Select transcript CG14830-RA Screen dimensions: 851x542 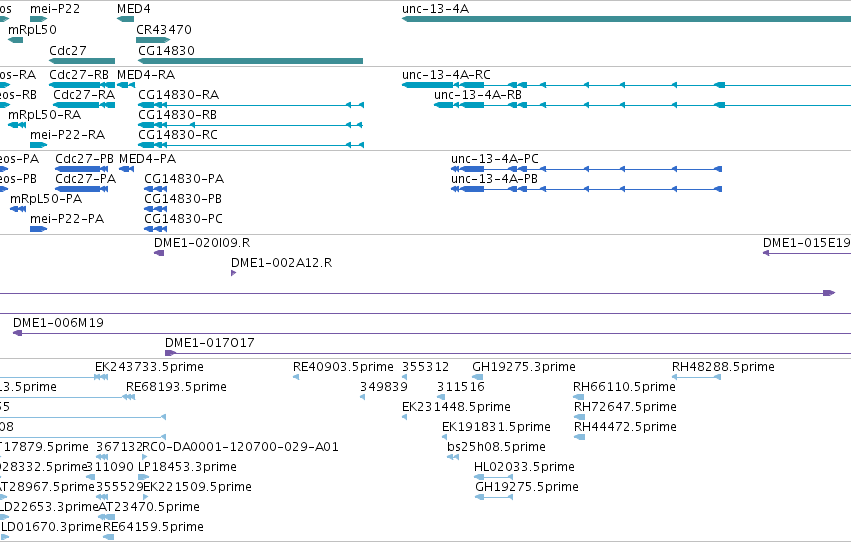click(x=251, y=105)
